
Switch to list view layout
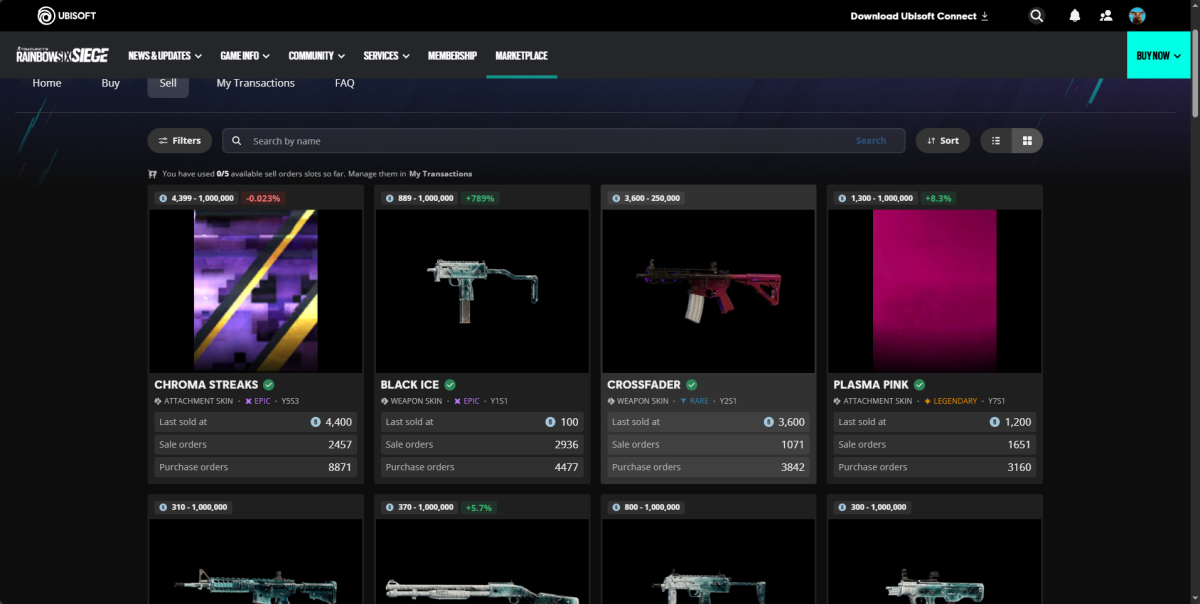996,141
